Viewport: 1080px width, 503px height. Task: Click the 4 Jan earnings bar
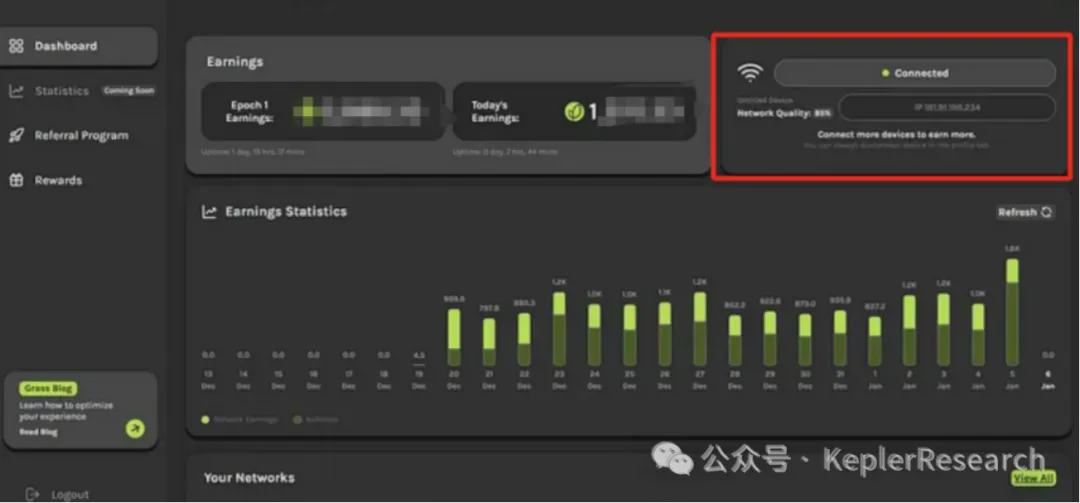978,335
